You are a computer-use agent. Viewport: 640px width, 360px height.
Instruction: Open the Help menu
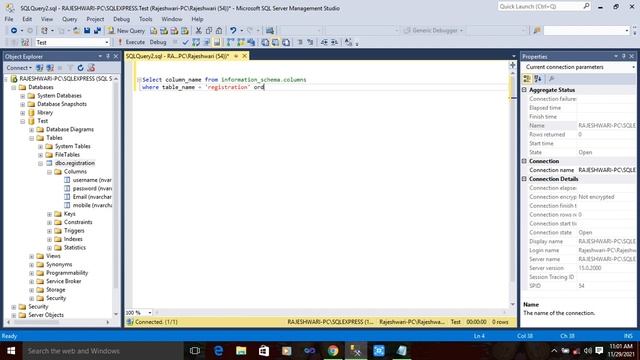[197, 19]
